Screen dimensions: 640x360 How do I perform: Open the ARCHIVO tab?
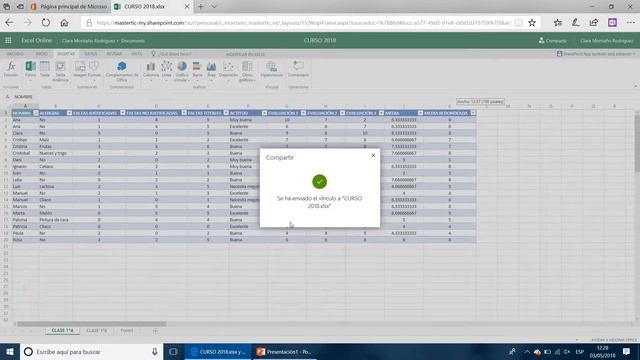15,54
